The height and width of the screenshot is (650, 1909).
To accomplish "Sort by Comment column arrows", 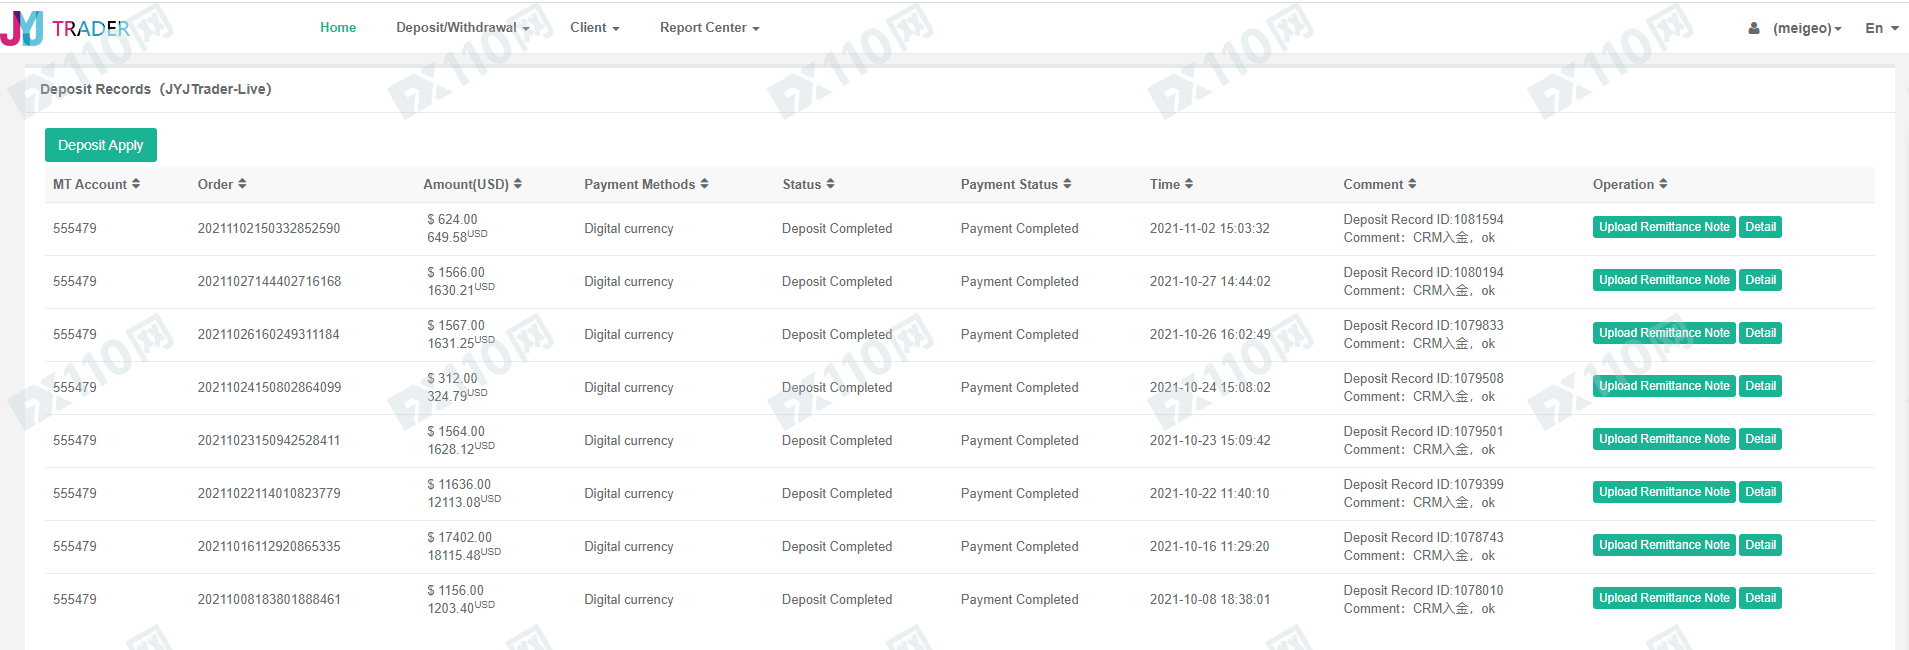I will coord(1412,184).
